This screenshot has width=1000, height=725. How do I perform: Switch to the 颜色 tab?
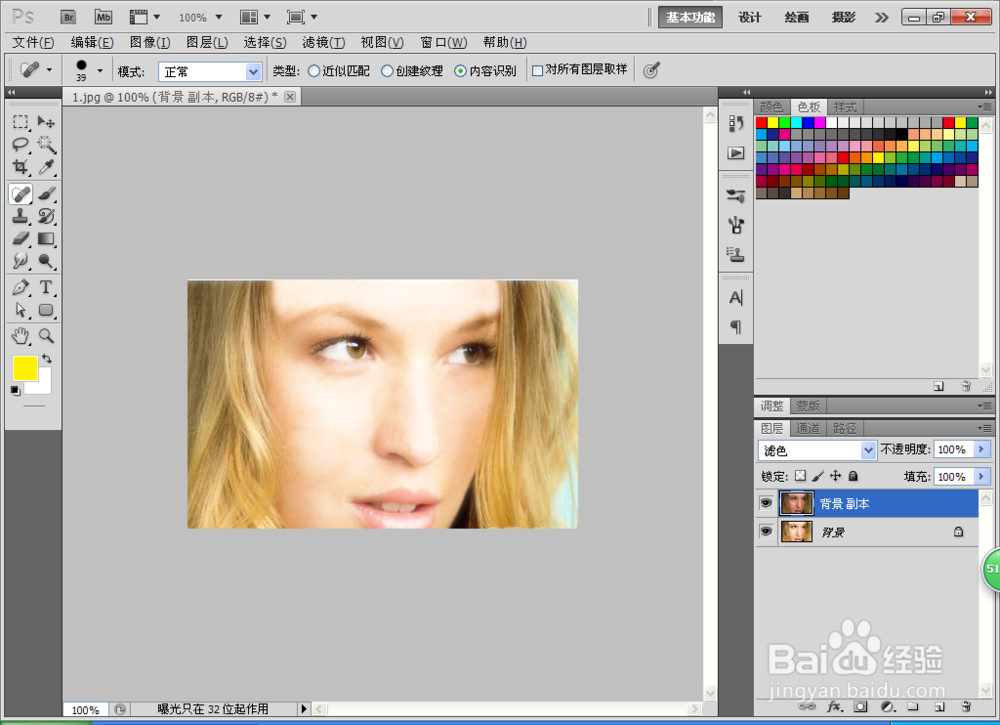(772, 107)
